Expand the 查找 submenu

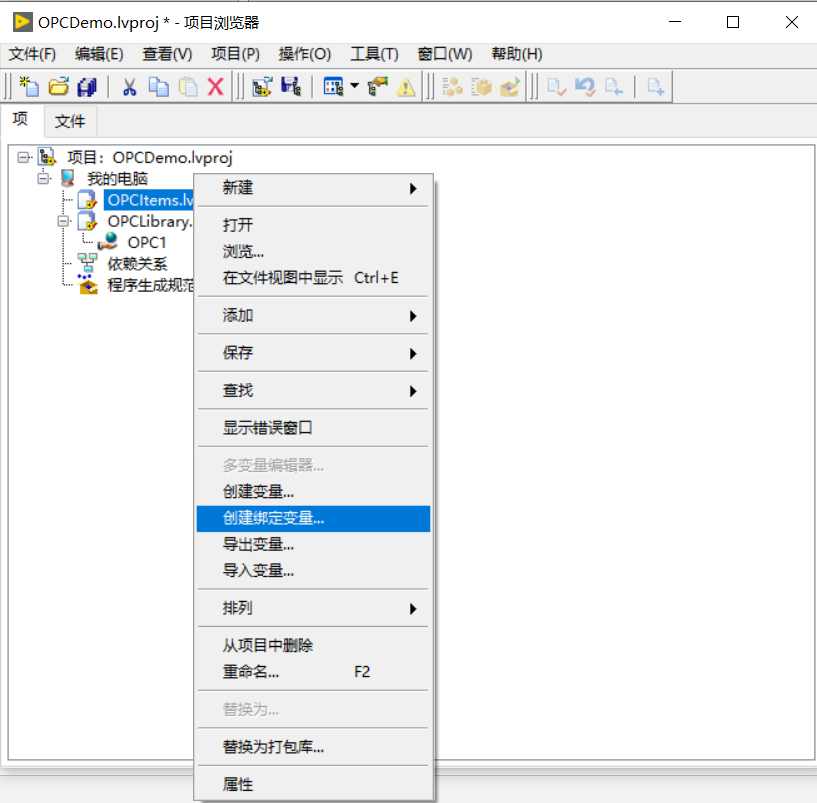click(314, 391)
